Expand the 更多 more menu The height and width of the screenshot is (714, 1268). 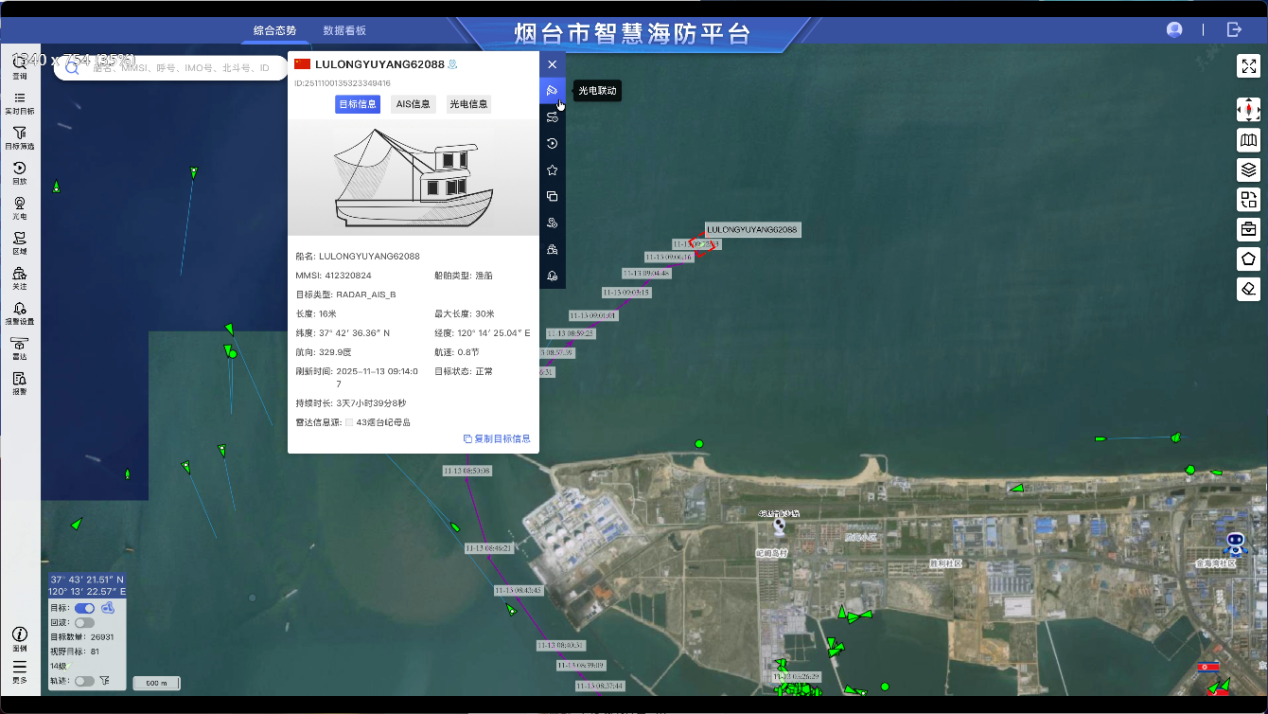tap(19, 671)
